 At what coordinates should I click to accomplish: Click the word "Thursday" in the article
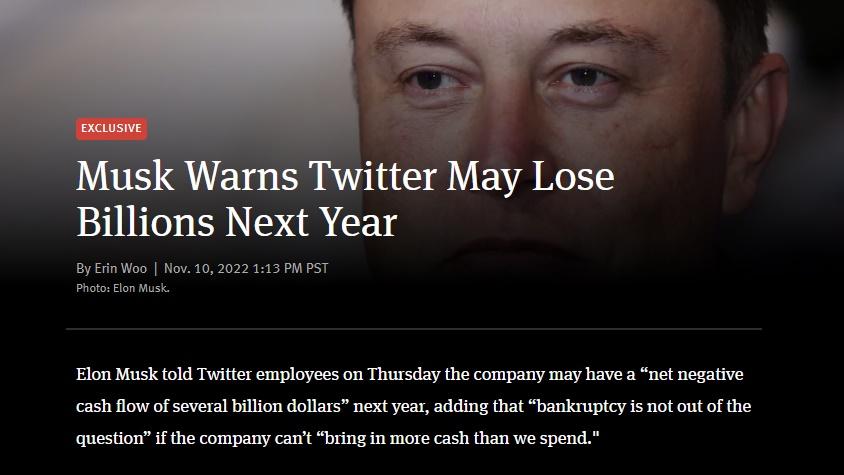[x=402, y=375]
